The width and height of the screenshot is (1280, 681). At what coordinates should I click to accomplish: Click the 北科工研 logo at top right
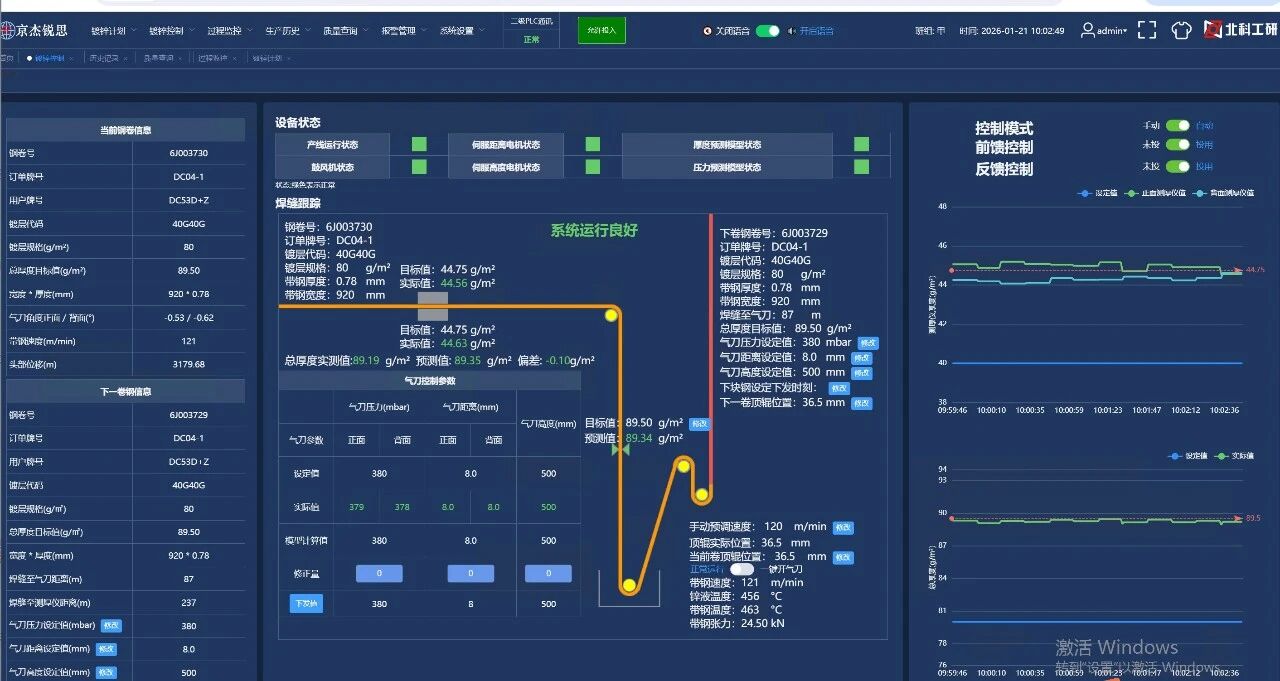[x=1240, y=30]
